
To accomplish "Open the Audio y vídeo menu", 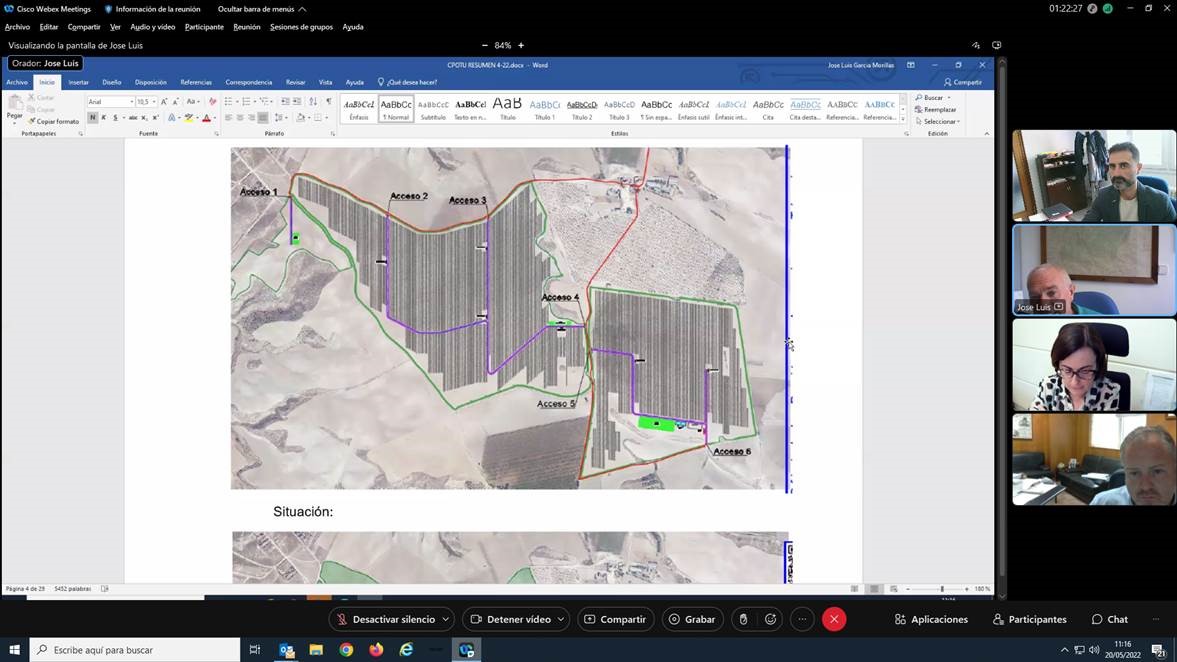I will click(152, 27).
